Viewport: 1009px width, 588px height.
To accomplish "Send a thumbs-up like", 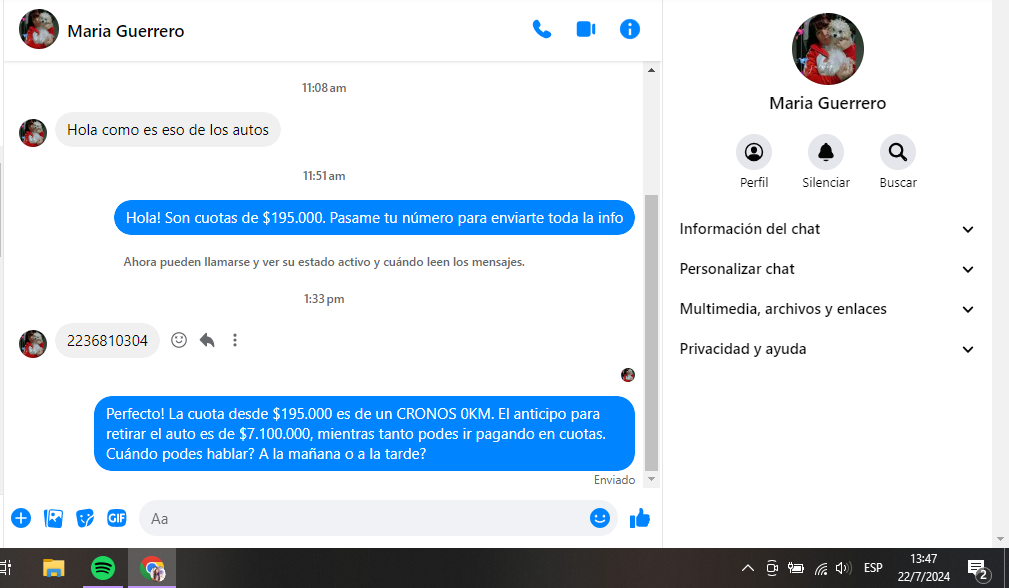I will (x=640, y=518).
